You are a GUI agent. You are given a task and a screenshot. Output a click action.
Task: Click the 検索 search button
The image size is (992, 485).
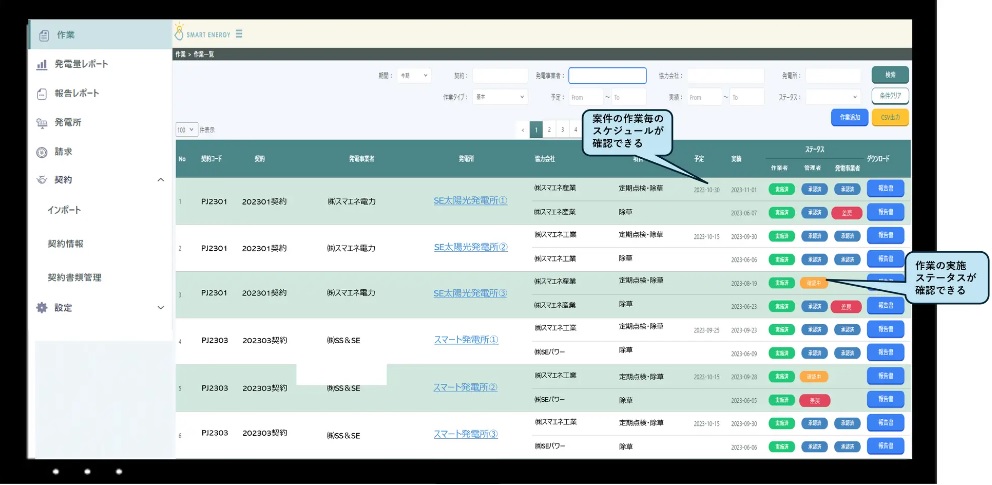(x=890, y=75)
